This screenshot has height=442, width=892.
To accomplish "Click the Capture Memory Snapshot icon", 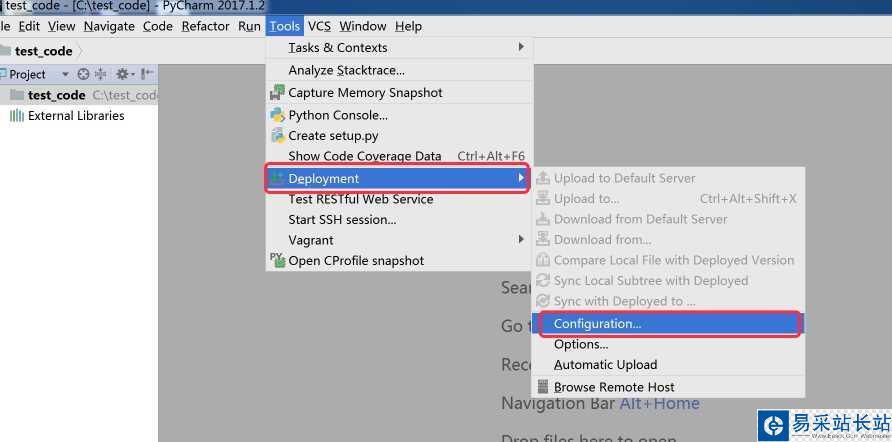I will [277, 93].
